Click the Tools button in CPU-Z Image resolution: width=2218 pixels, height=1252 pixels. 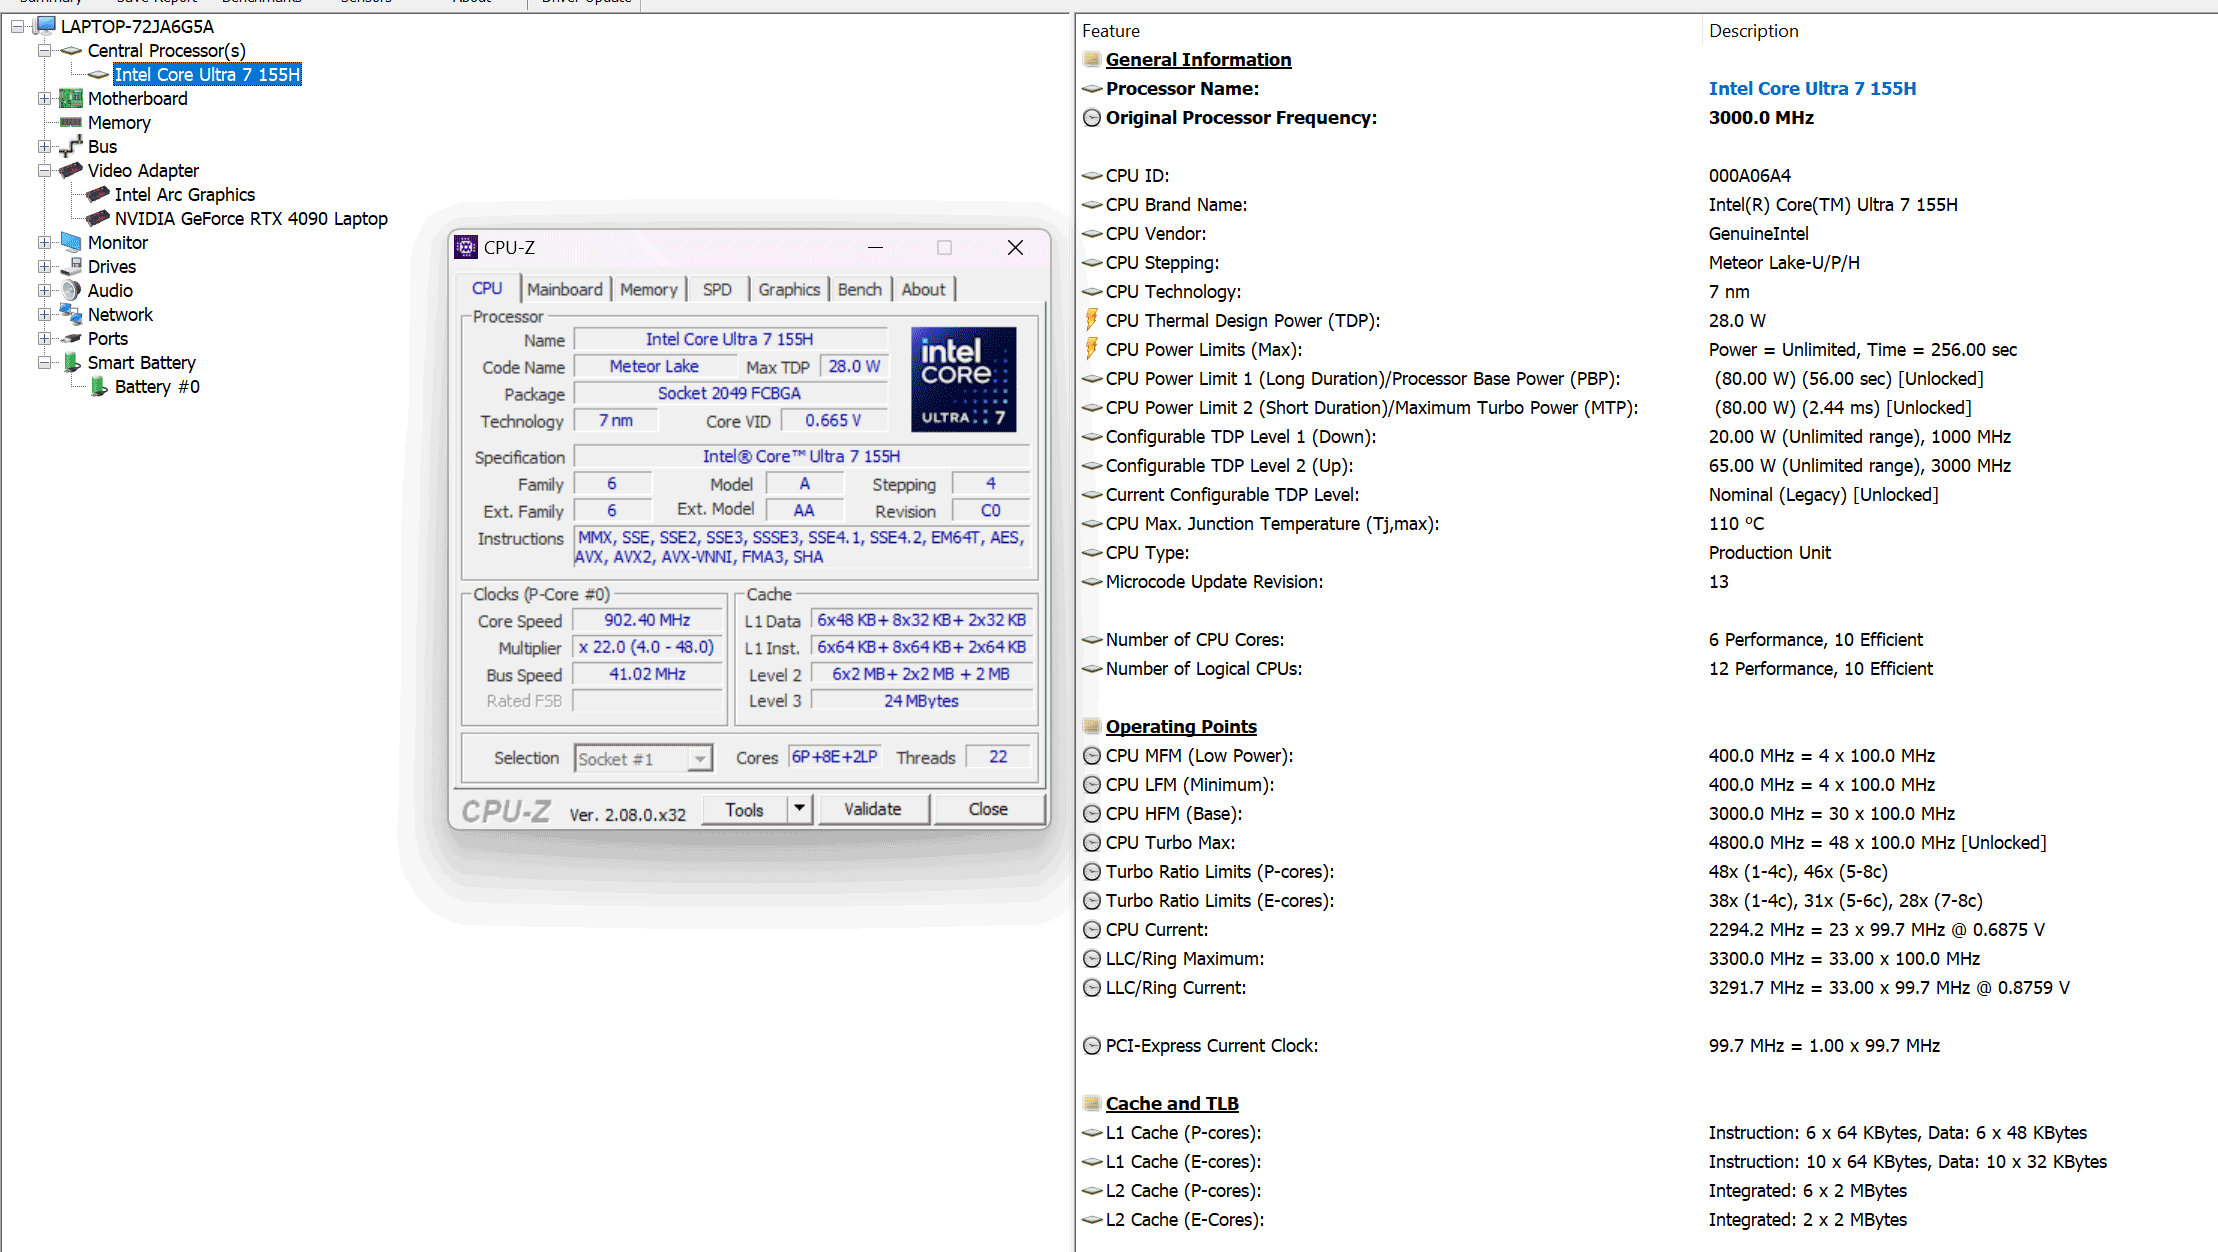(x=744, y=809)
